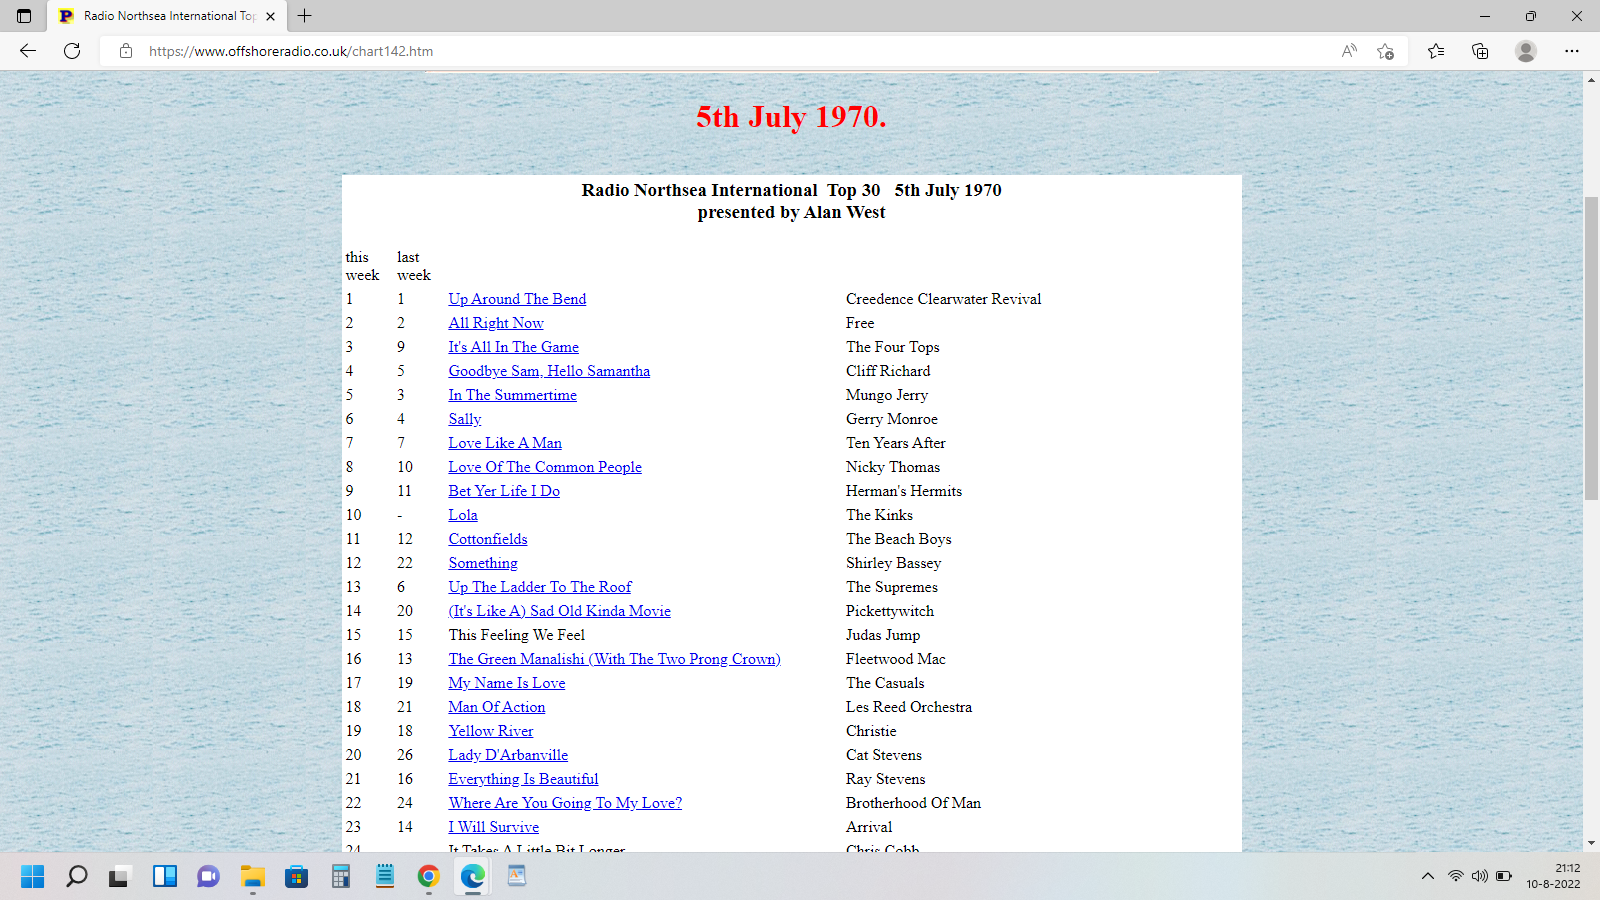This screenshot has height=900, width=1600.
Task: Open the Collections icon
Action: (1480, 51)
